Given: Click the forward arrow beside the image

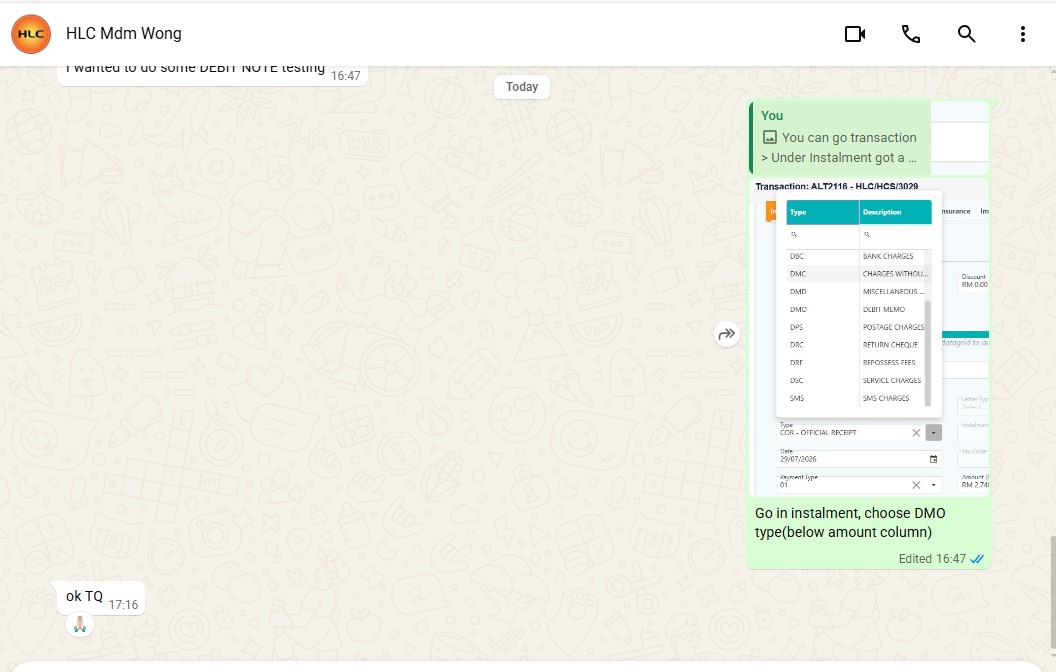Looking at the screenshot, I should (x=727, y=334).
